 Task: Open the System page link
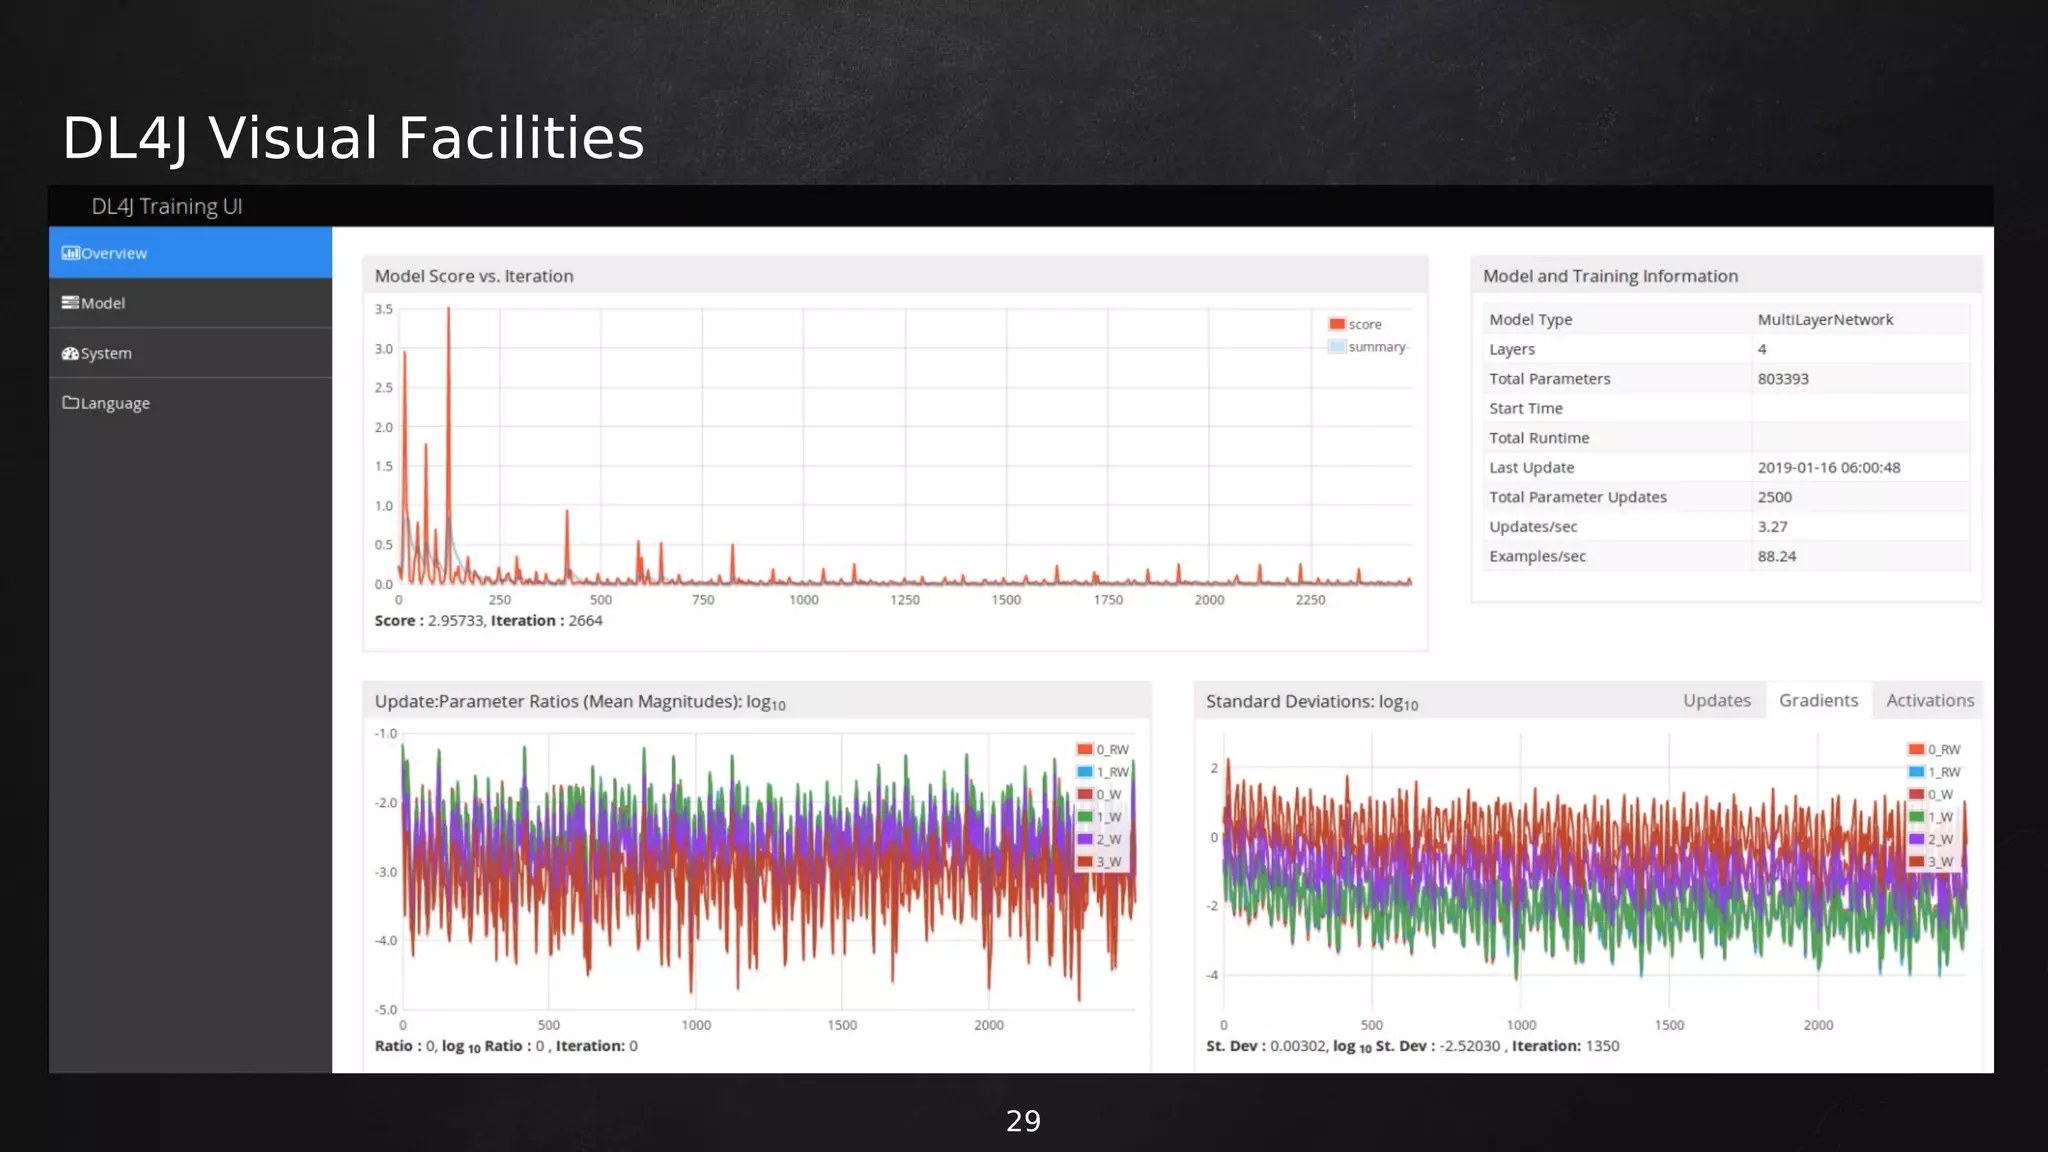click(x=106, y=353)
